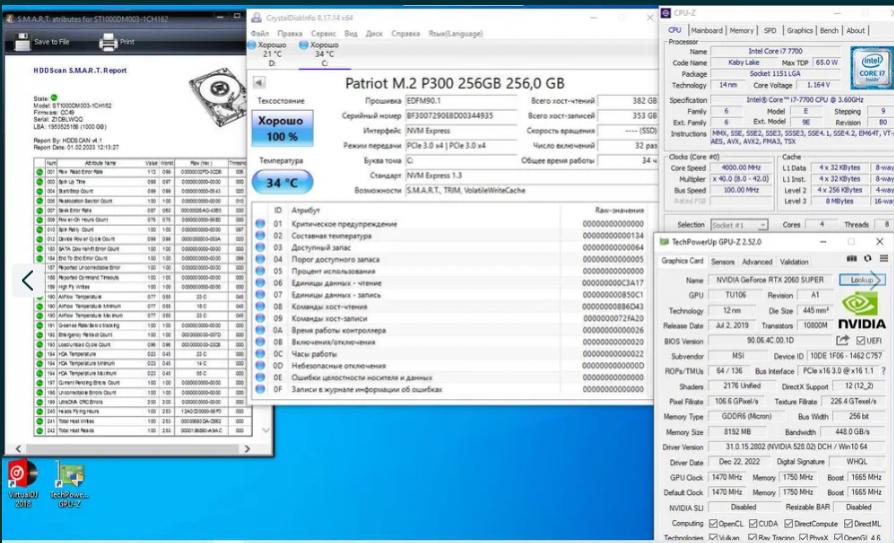894x543 pixels.
Task: Click HDDScan vertical scrollbar down arrow
Action: coord(266,430)
